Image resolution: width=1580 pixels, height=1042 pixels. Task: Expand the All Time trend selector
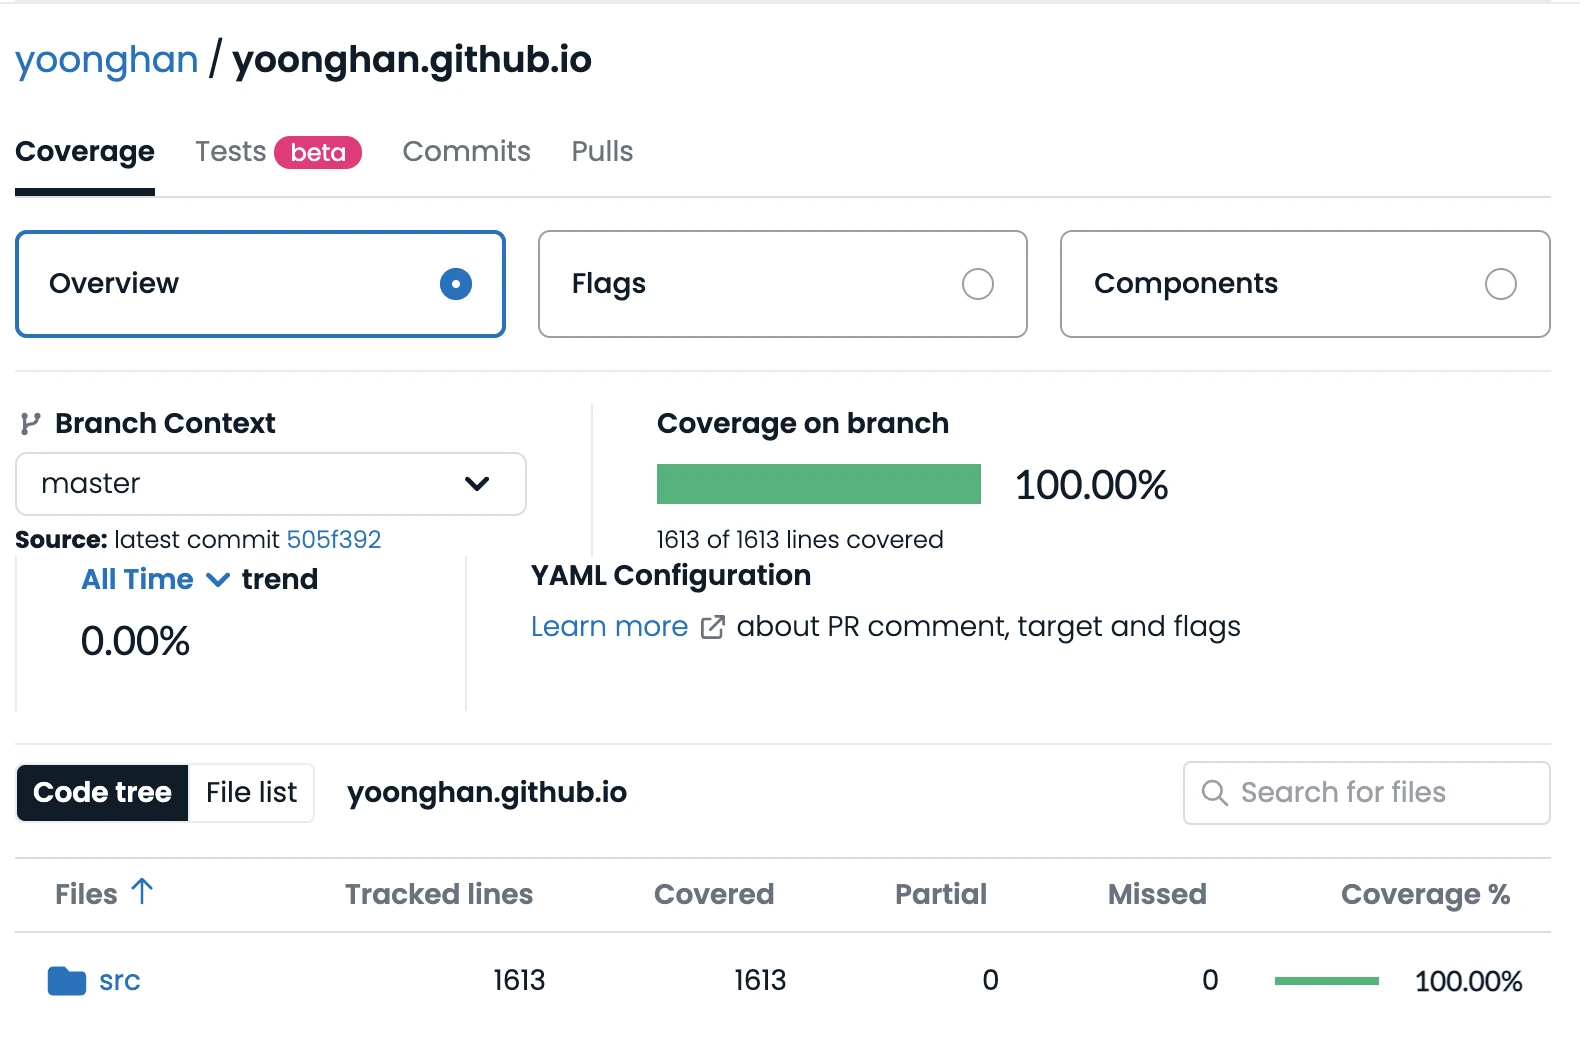tap(155, 580)
